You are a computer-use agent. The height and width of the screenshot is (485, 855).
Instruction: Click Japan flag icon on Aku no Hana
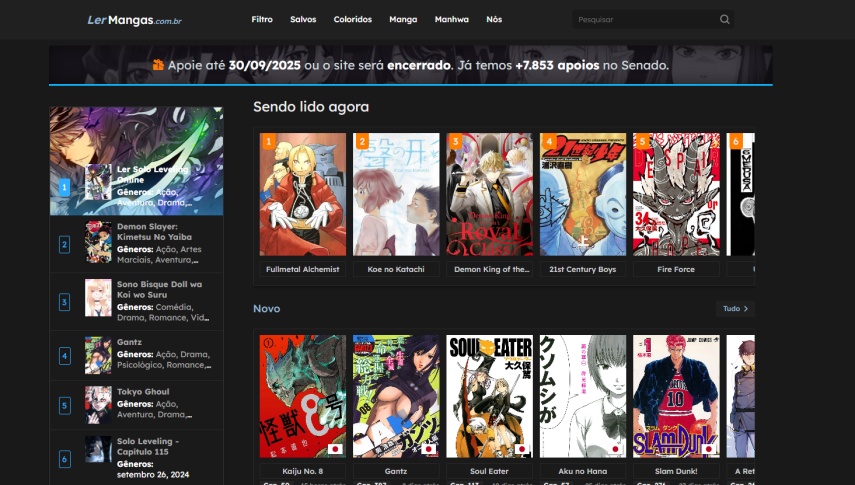615,450
